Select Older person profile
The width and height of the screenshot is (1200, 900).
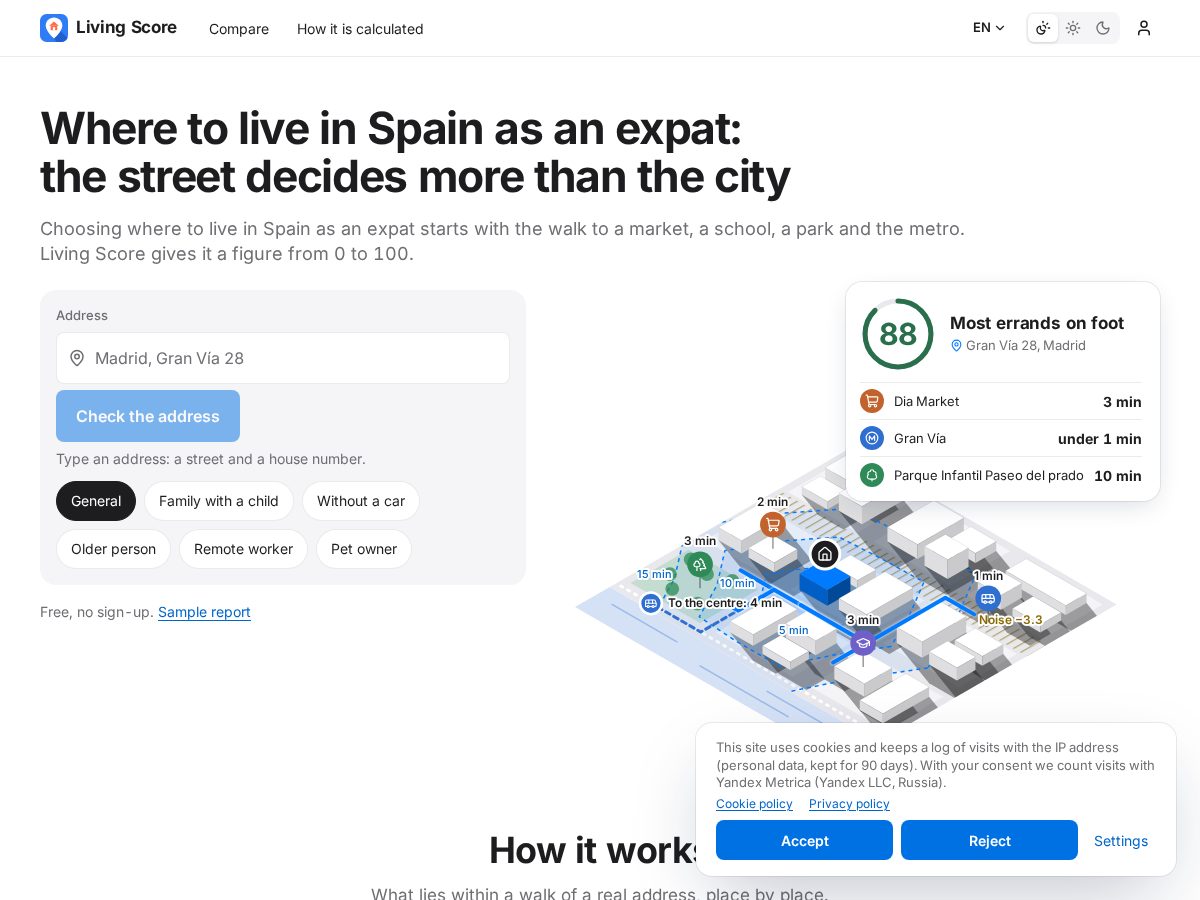(114, 549)
